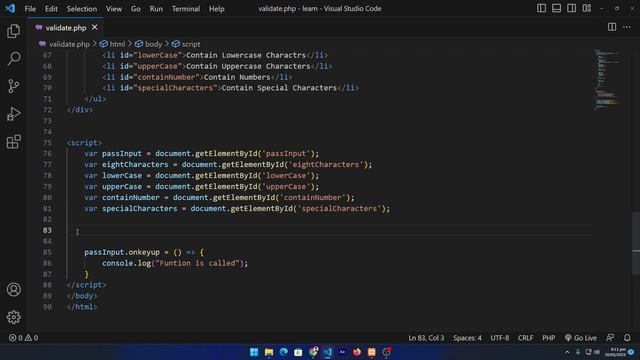
Task: Change file encoding UTF-8
Action: pyautogui.click(x=500, y=338)
